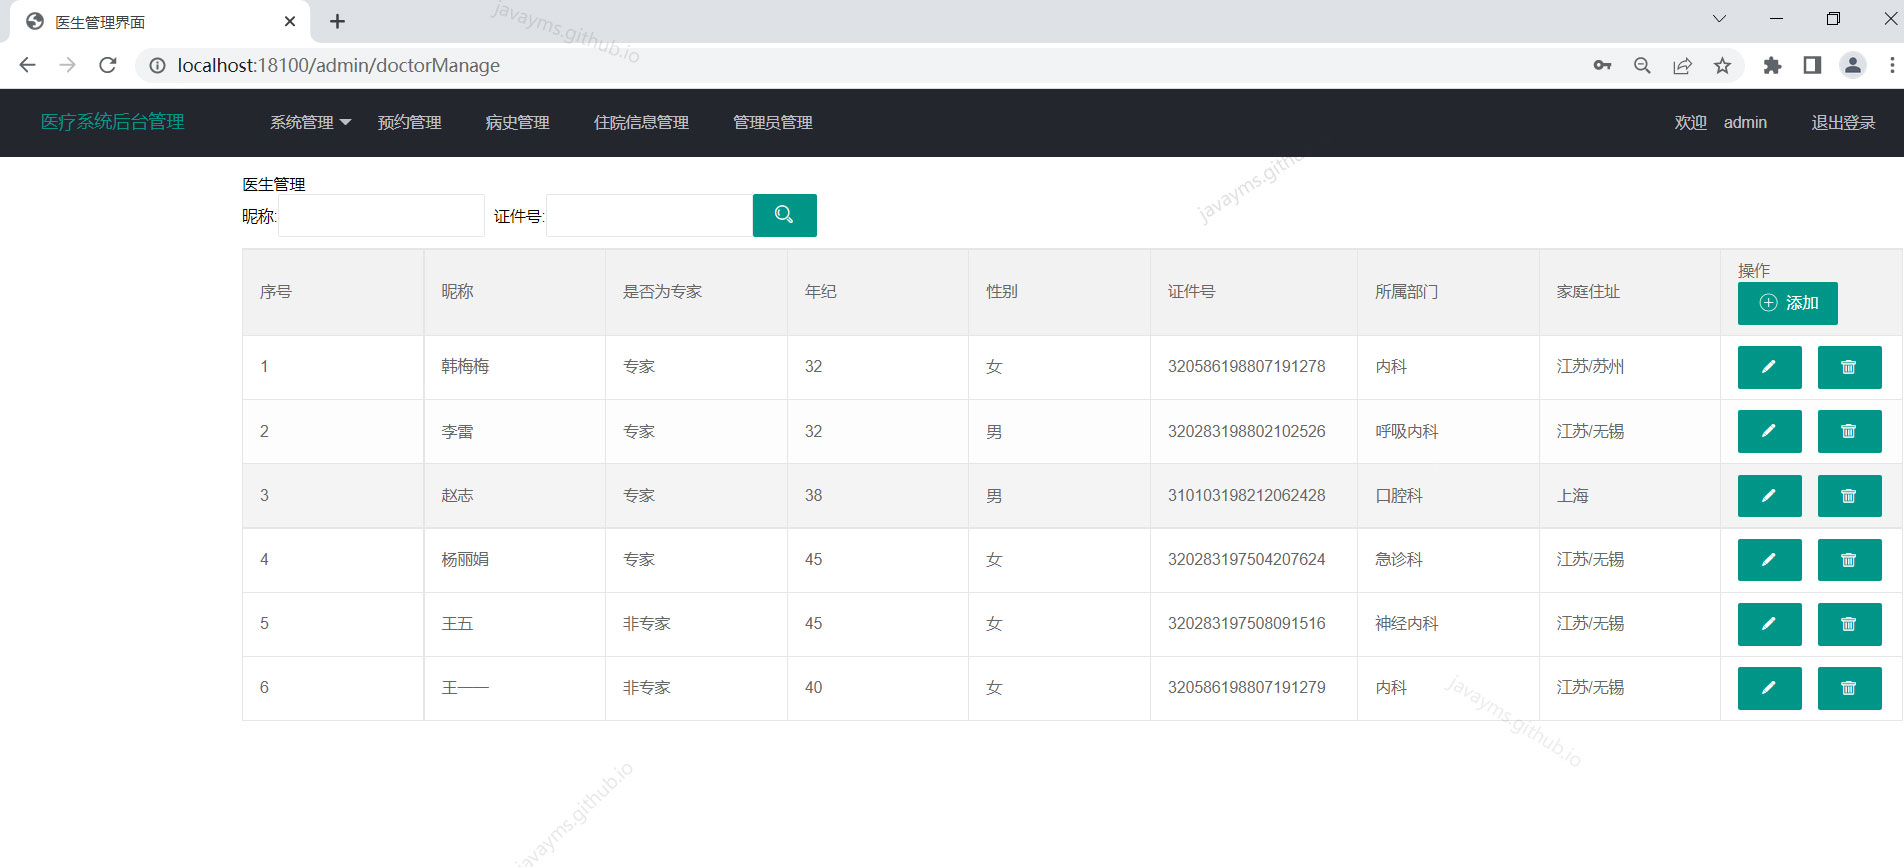The image size is (1904, 867).
Task: Share this page via share icon
Action: (1682, 65)
